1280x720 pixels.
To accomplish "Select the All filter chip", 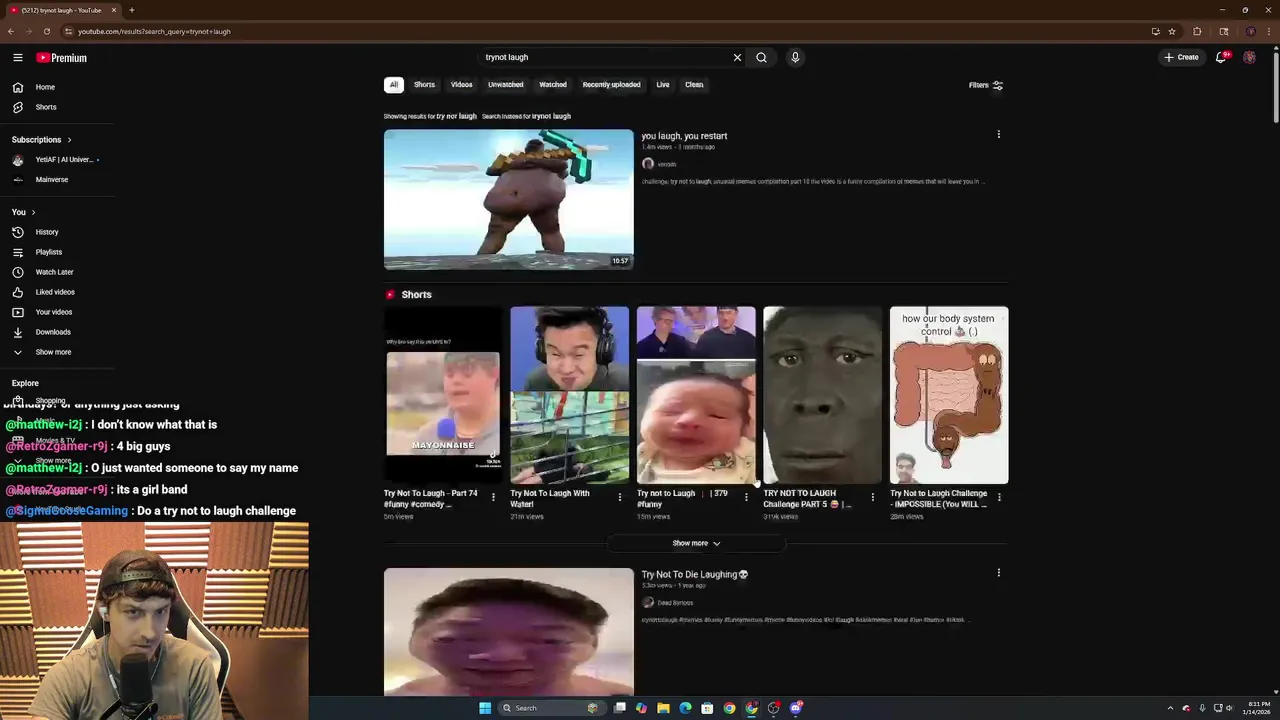I will coord(394,85).
